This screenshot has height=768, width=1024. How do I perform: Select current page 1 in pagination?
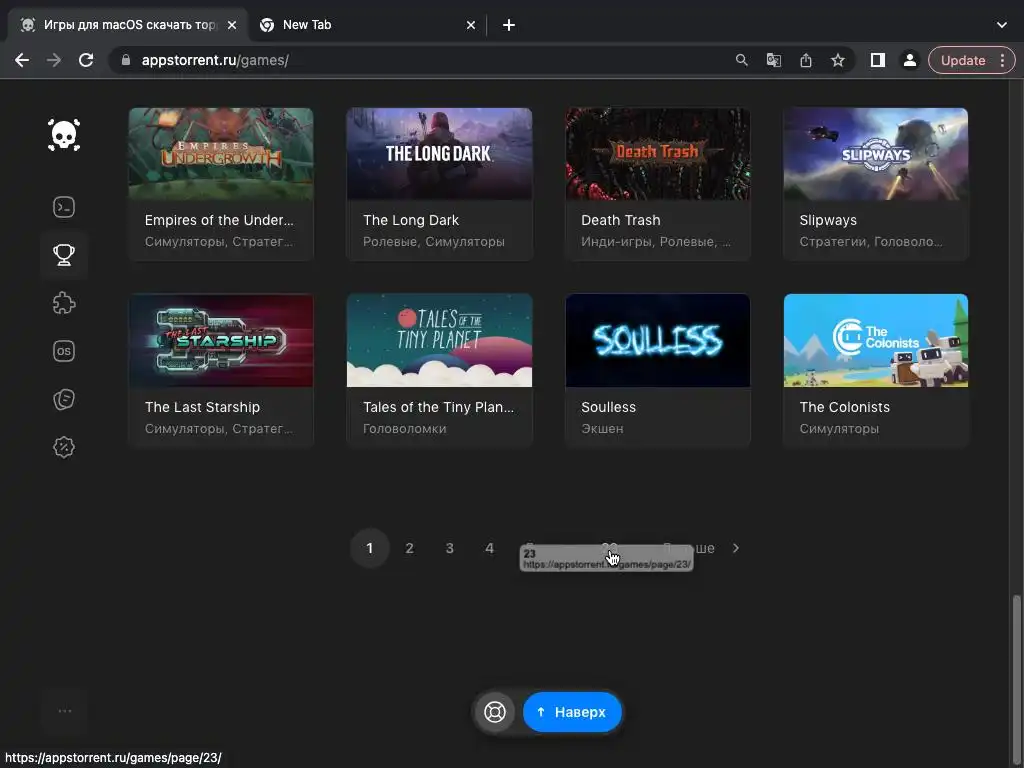370,548
